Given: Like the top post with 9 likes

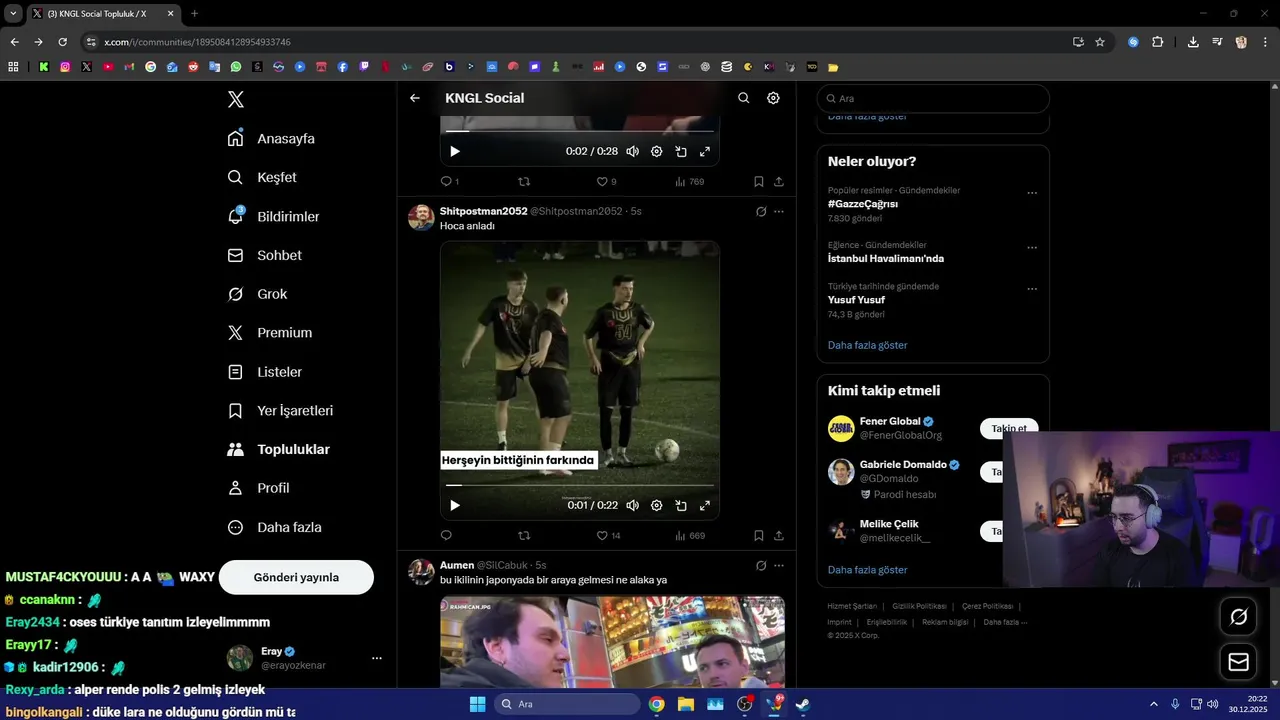Looking at the screenshot, I should 606,182.
